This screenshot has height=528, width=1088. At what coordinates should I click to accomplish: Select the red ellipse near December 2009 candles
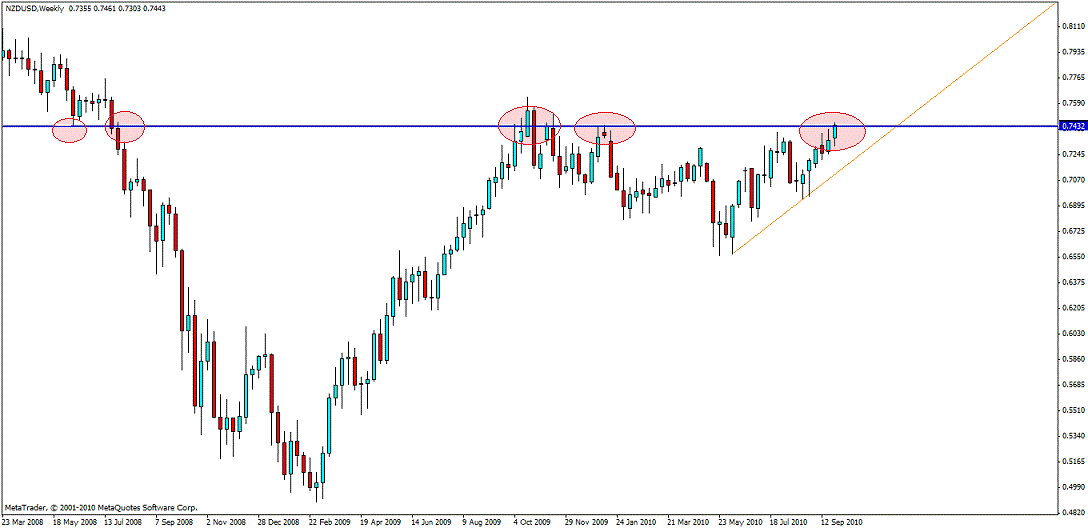click(x=605, y=128)
